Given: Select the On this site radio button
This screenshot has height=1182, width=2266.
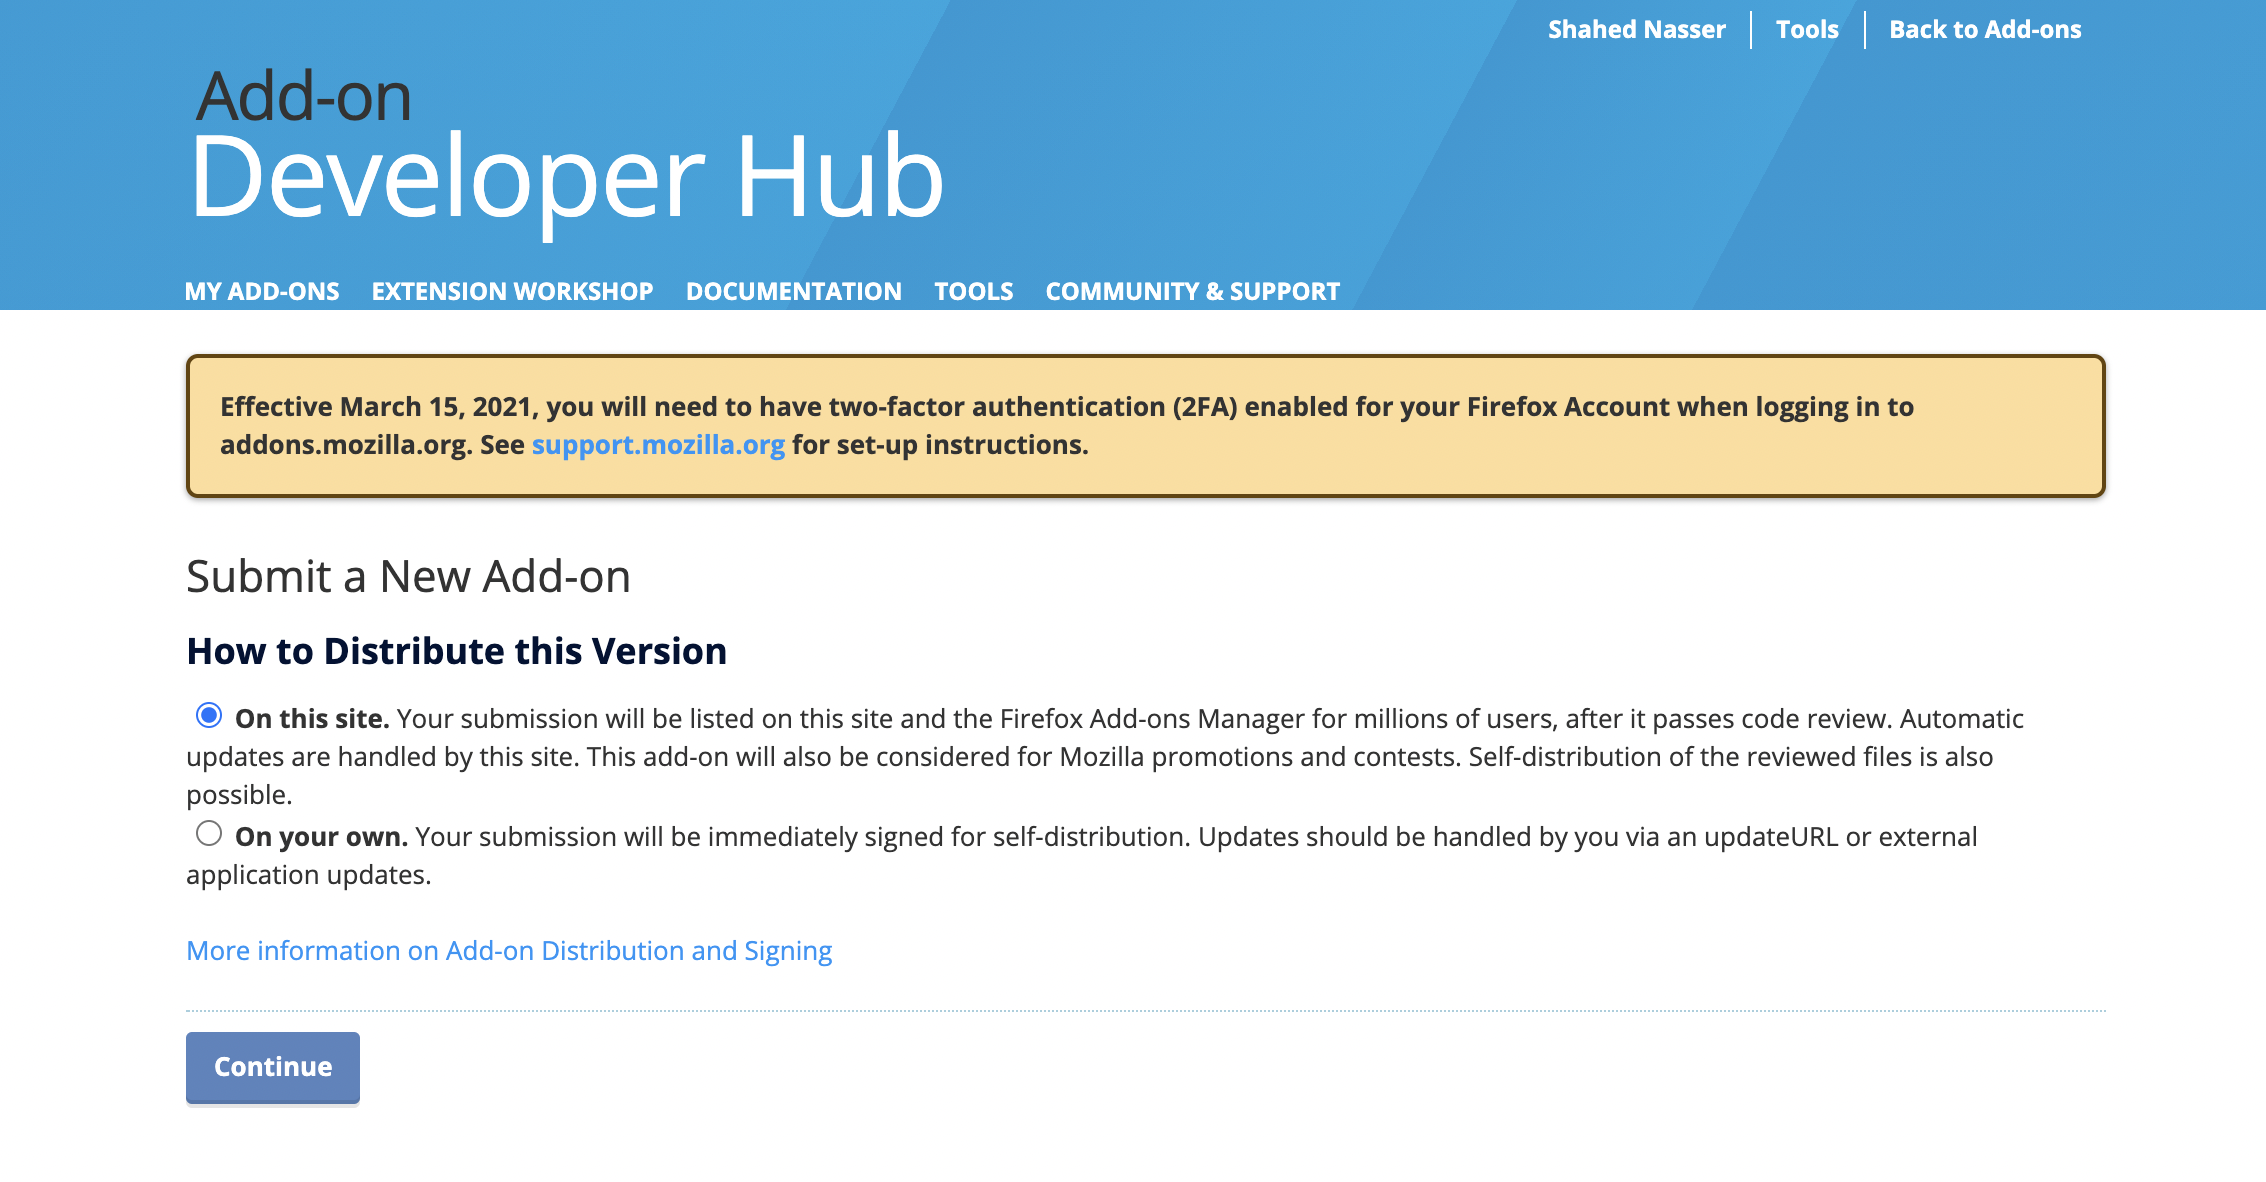Looking at the screenshot, I should point(210,715).
